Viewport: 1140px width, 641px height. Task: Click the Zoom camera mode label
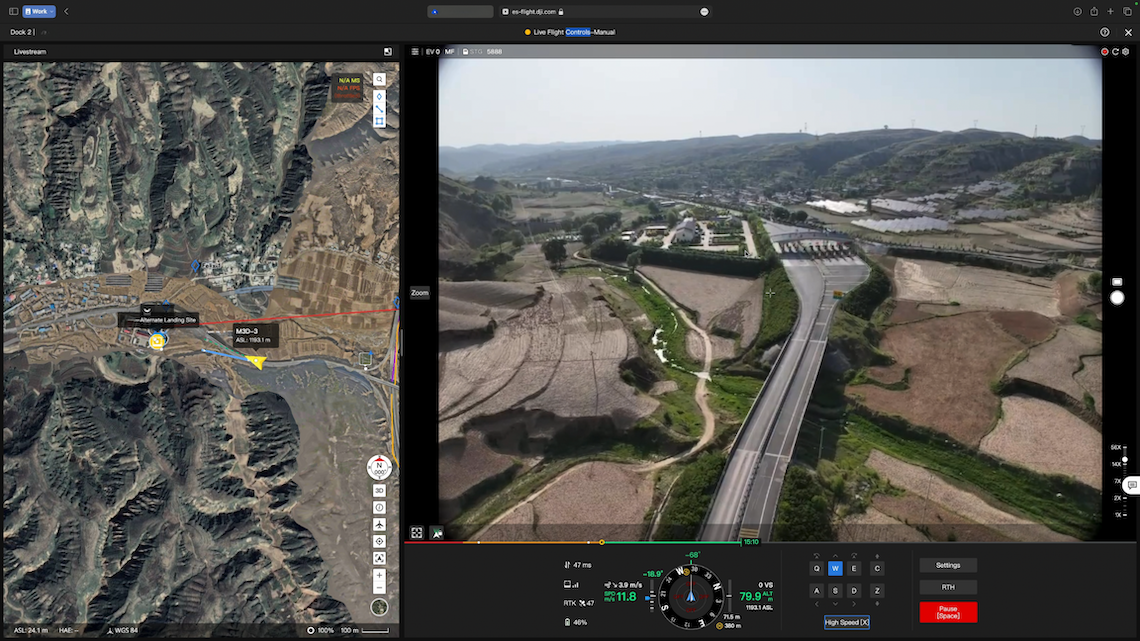(419, 293)
